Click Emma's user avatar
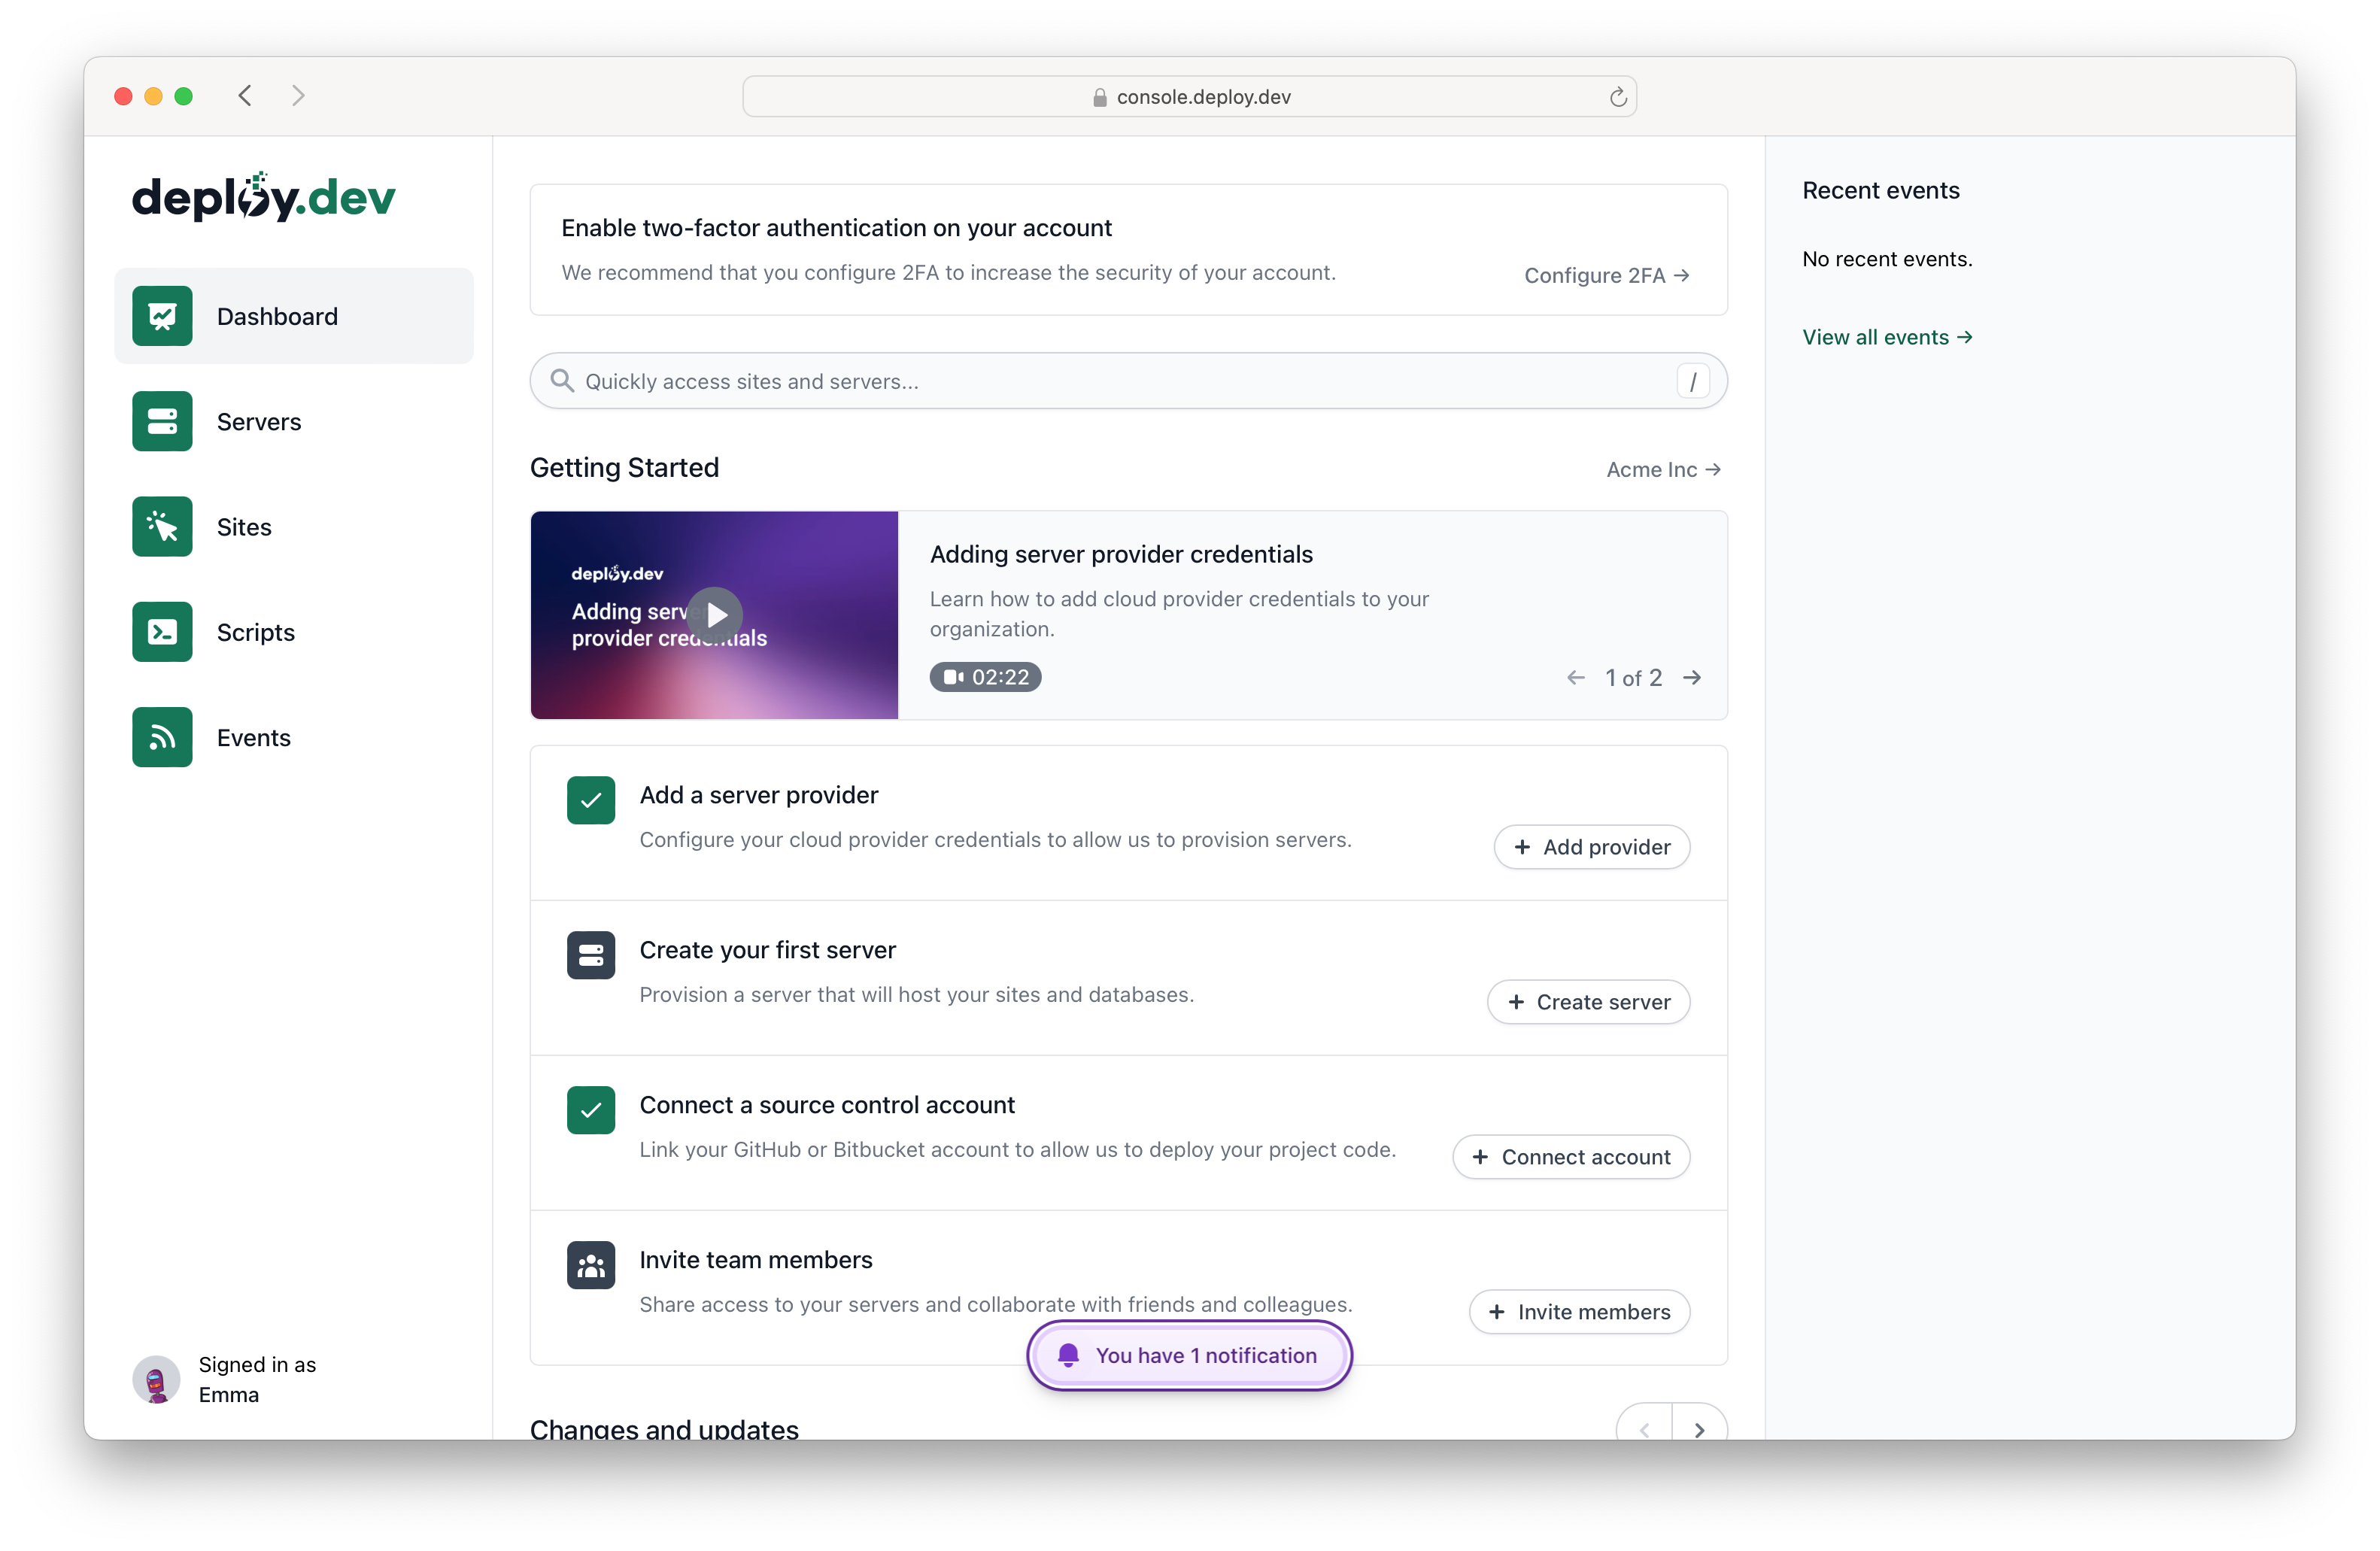This screenshot has width=2380, height=1551. pyautogui.click(x=156, y=1379)
